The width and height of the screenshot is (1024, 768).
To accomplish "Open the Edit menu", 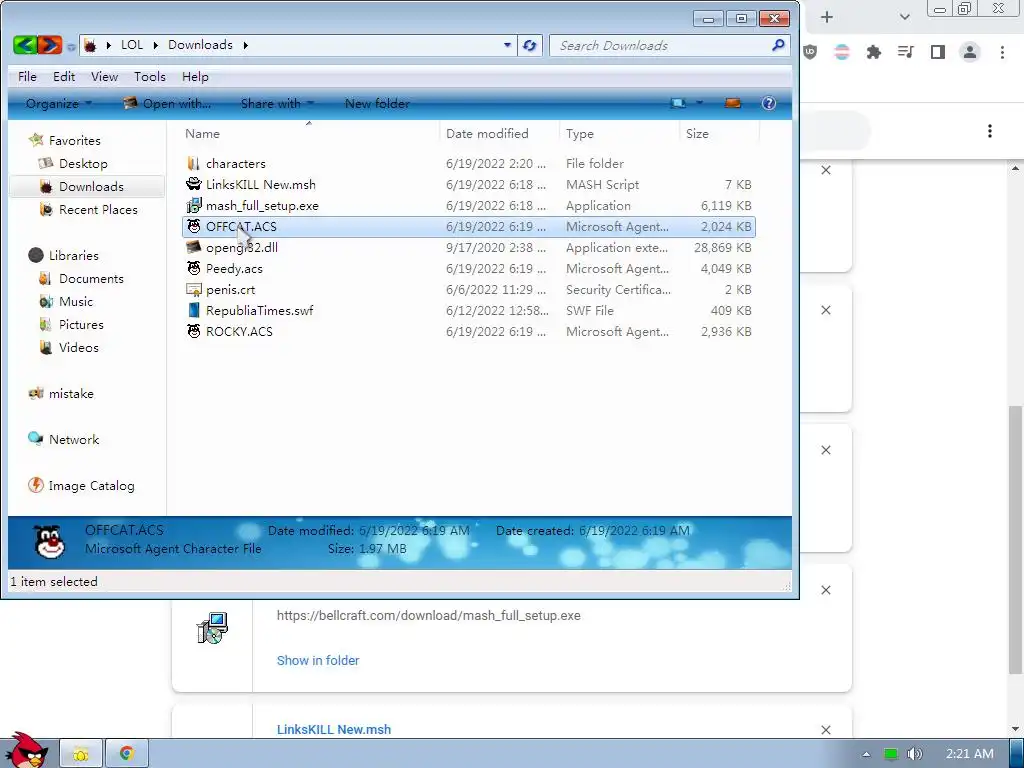I will pos(64,76).
